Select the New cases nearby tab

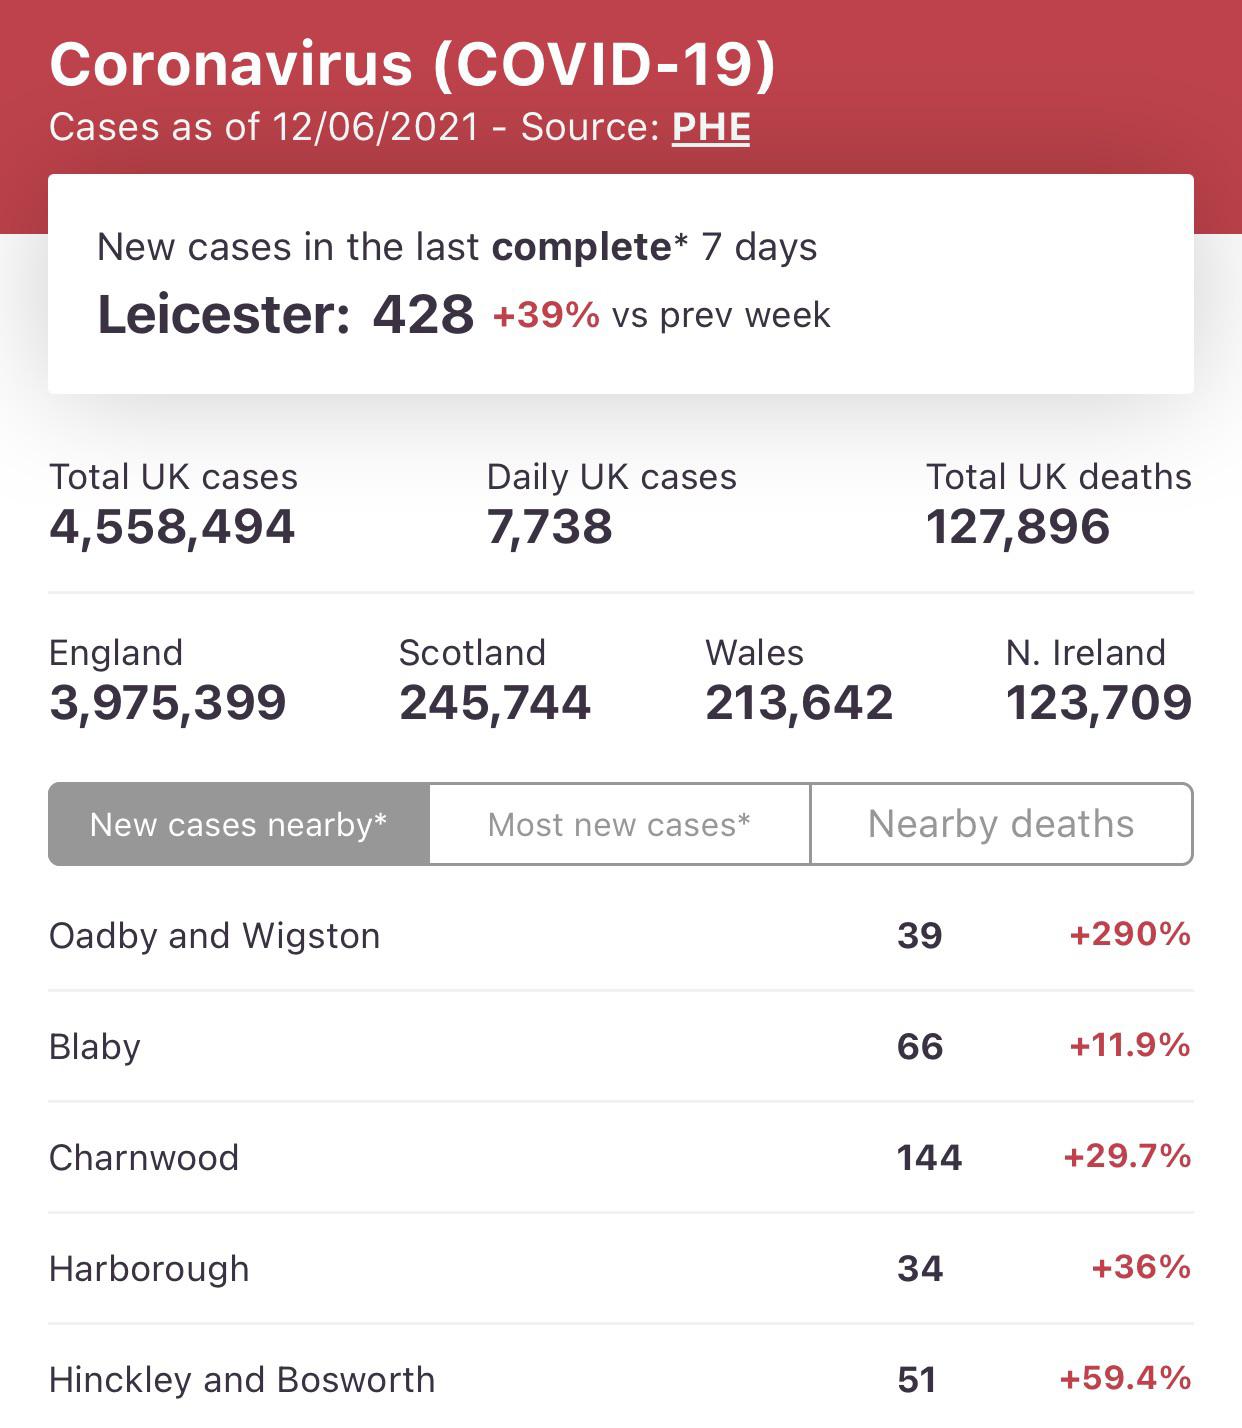237,824
